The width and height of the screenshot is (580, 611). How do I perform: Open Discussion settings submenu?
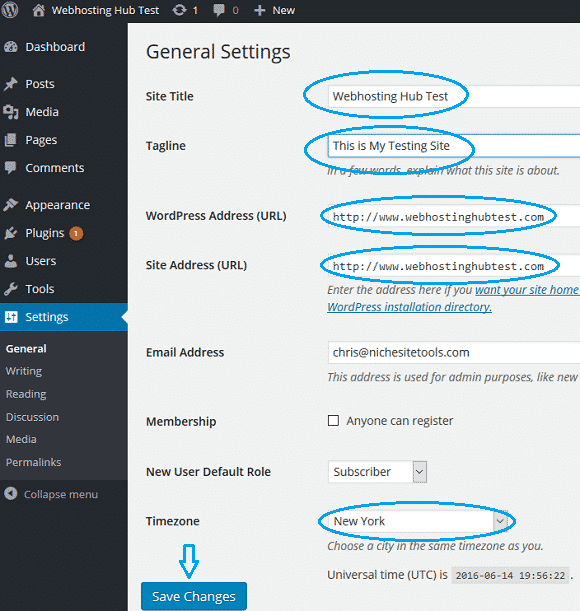click(32, 417)
